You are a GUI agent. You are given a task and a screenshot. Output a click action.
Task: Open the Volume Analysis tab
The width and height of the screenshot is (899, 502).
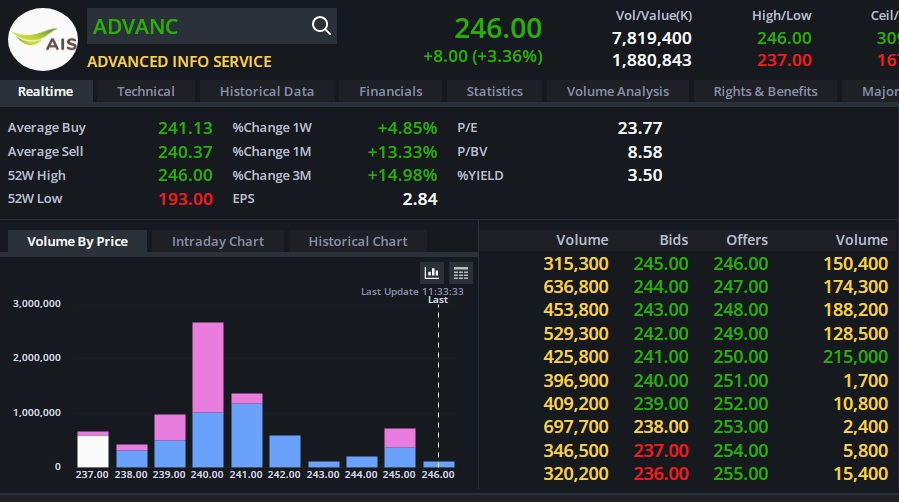tap(617, 91)
